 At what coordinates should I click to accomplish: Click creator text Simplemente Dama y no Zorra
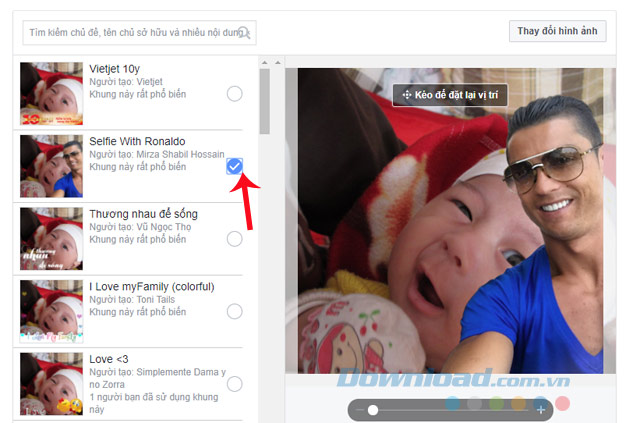(x=158, y=378)
